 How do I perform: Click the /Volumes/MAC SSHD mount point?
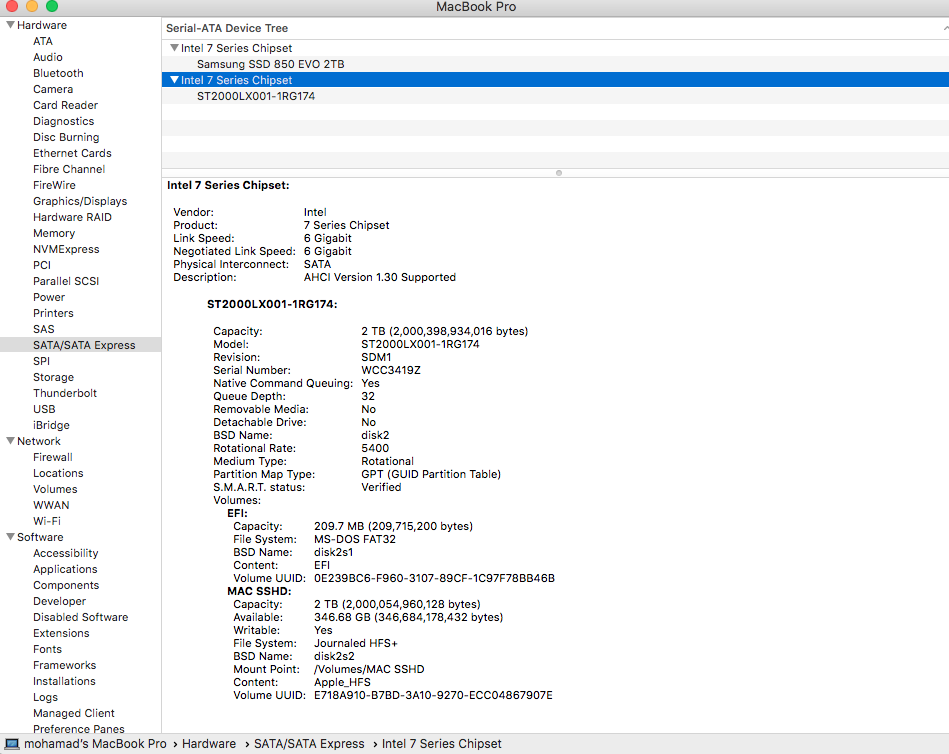tap(369, 669)
